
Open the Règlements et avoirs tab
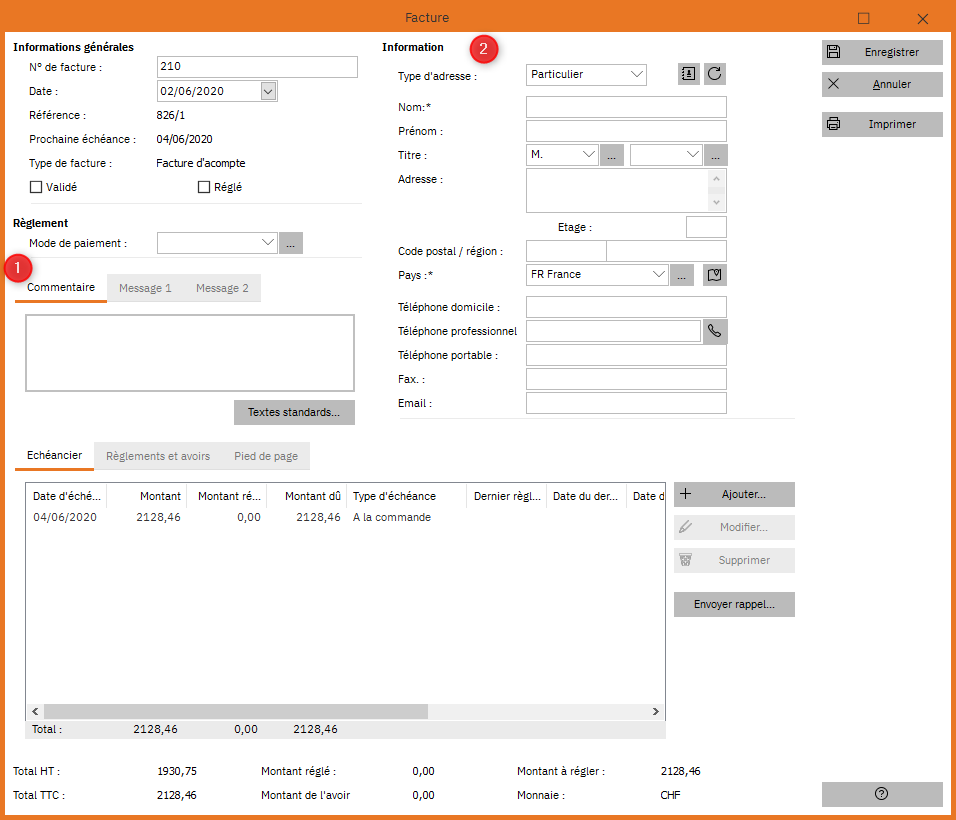point(158,456)
